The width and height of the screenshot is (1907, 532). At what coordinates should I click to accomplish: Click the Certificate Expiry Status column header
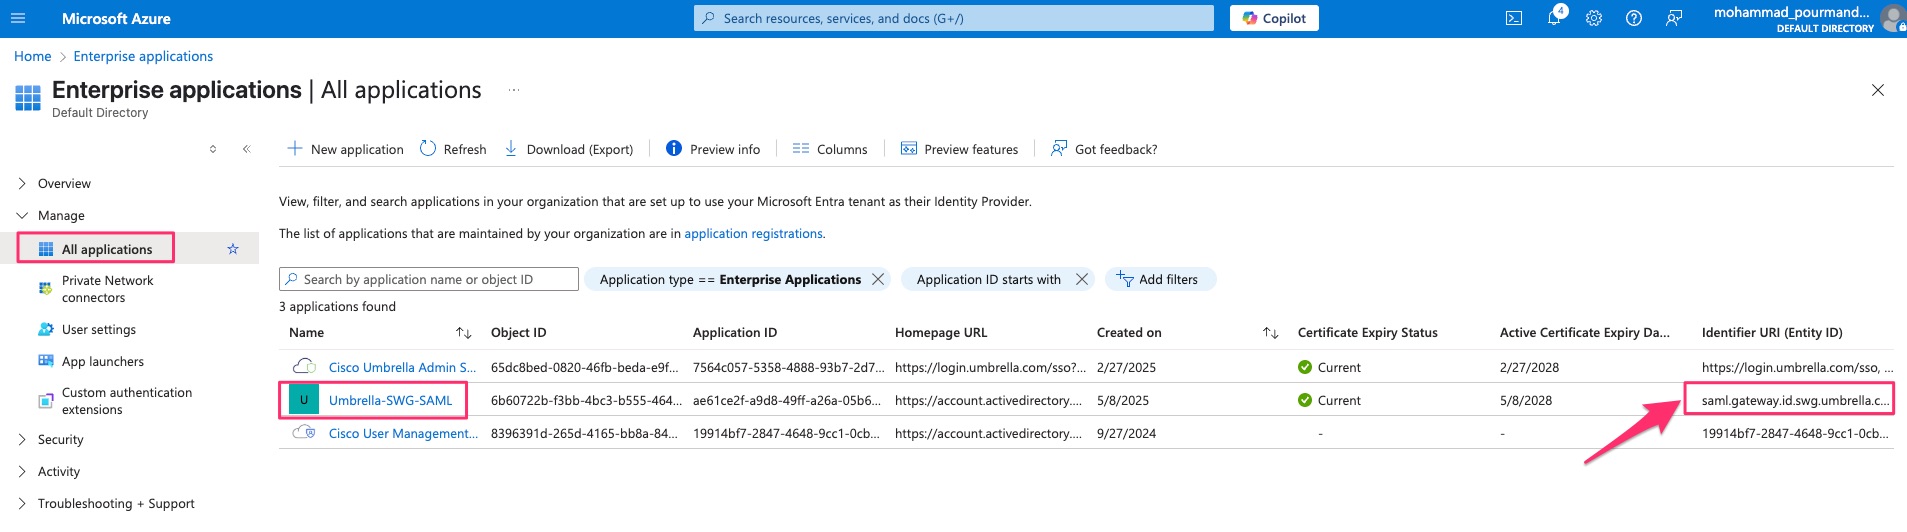point(1367,332)
